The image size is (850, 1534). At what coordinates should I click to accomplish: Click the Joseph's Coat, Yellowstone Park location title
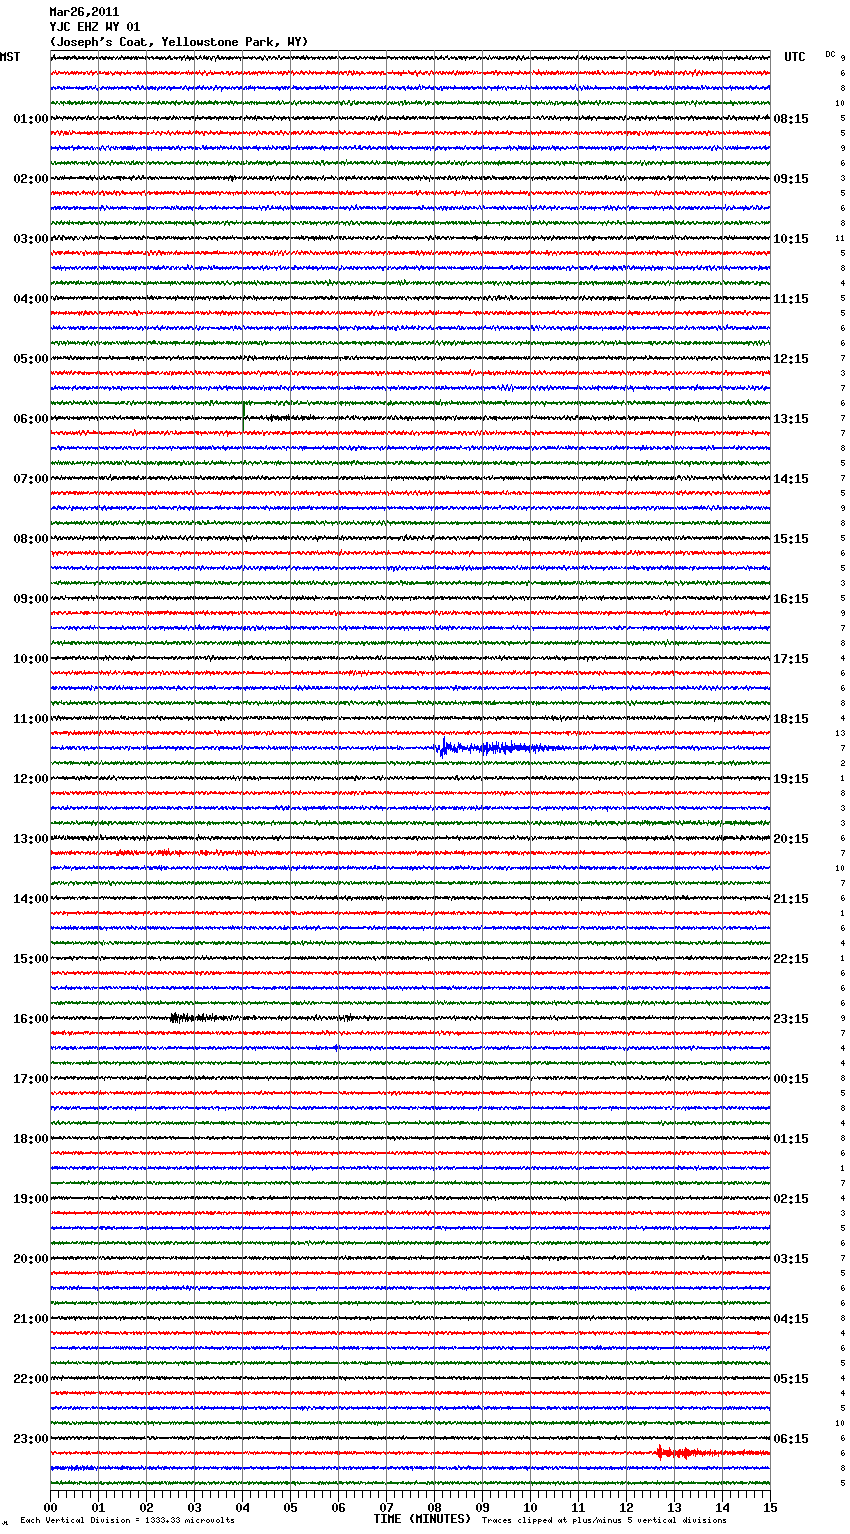click(179, 42)
